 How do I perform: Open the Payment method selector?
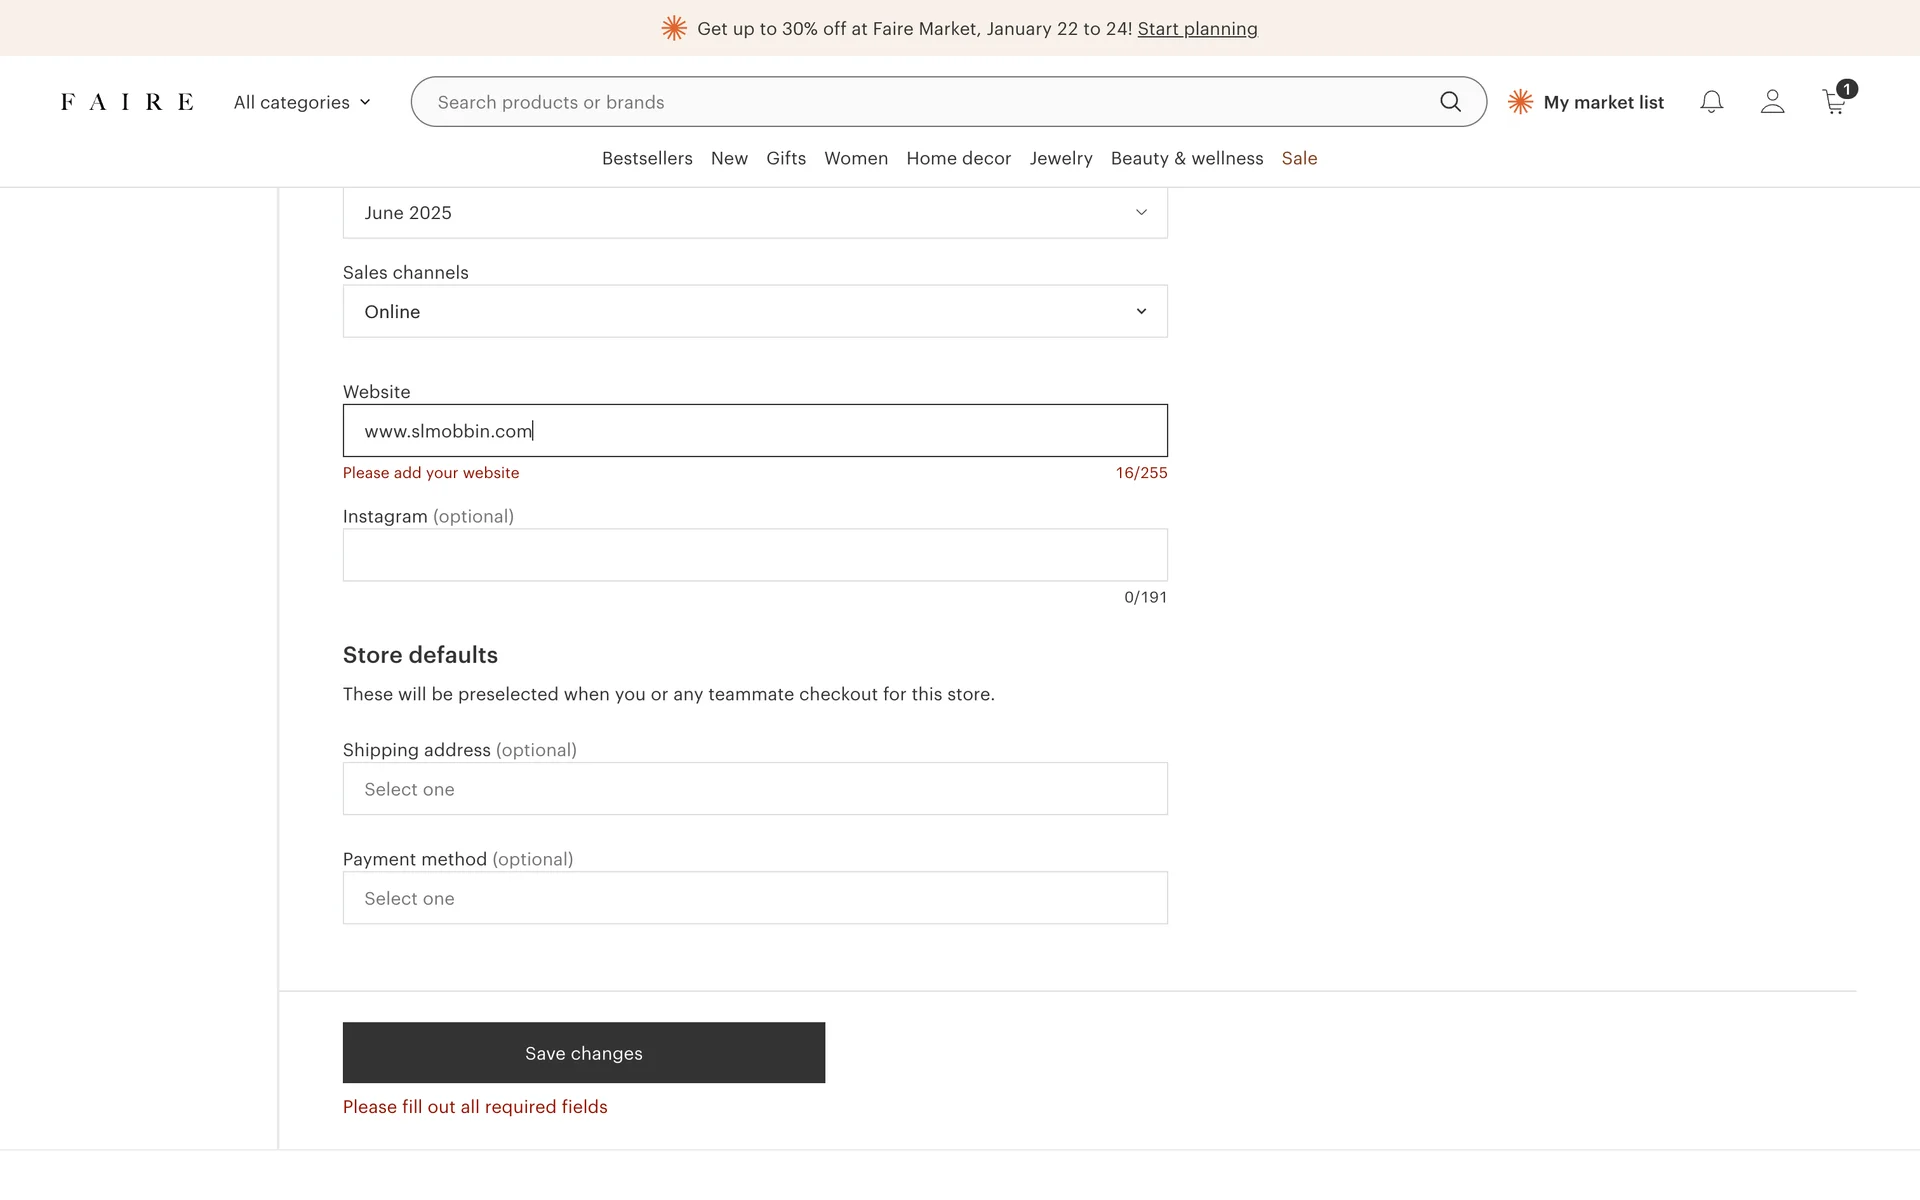[x=755, y=898]
